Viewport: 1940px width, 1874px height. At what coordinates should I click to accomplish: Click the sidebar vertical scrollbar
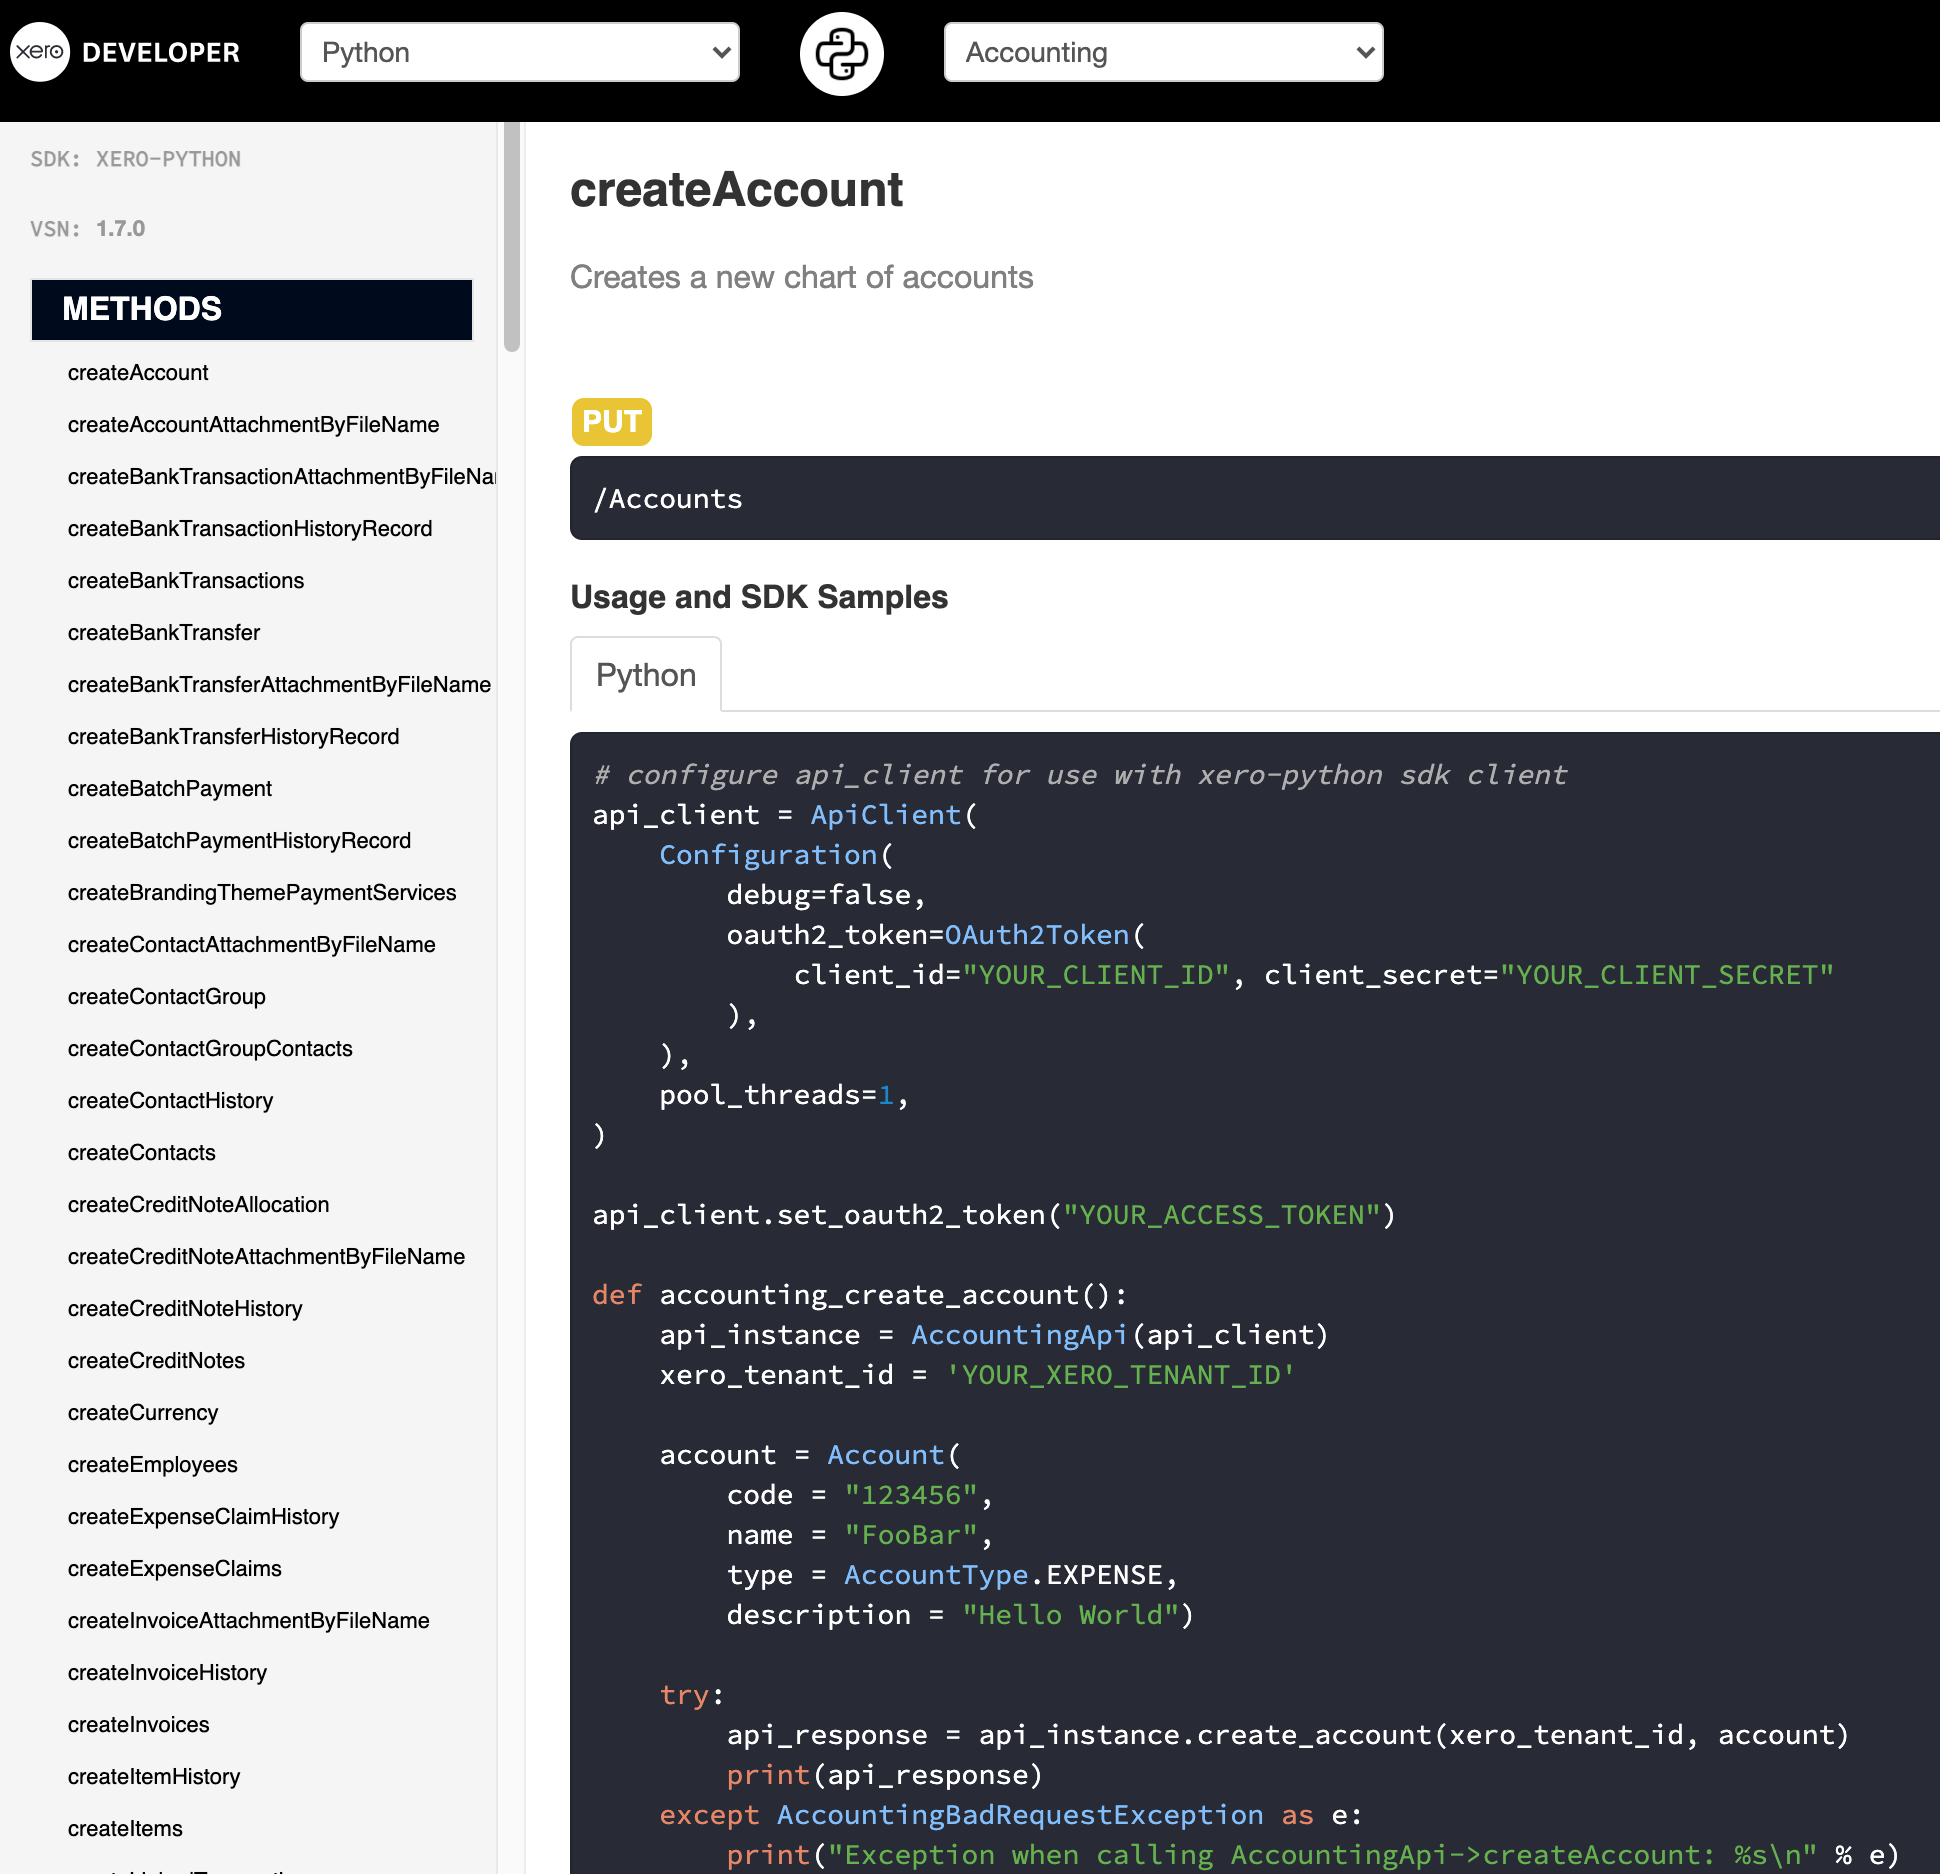[512, 237]
